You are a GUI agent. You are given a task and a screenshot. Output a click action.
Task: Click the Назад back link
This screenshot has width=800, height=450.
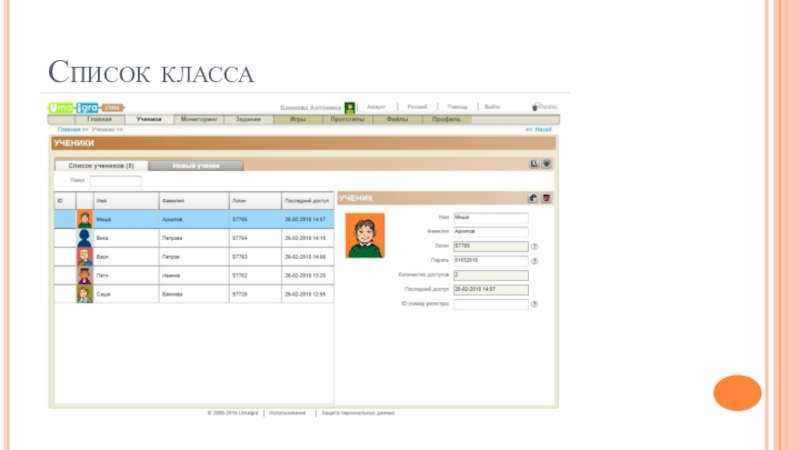[539, 130]
